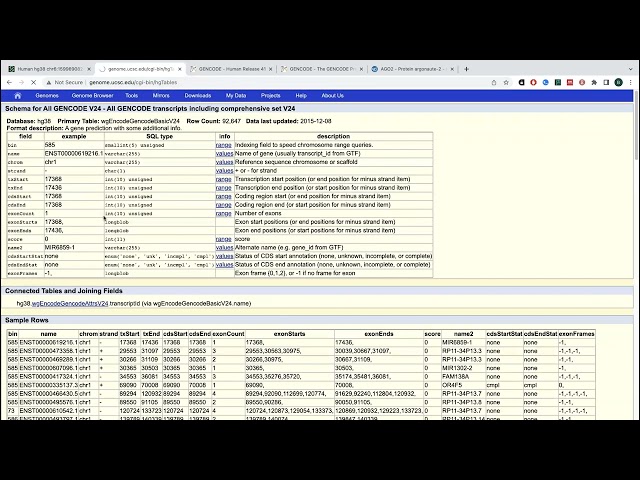Open the Downloads menu
The height and width of the screenshot is (480, 640).
click(198, 96)
